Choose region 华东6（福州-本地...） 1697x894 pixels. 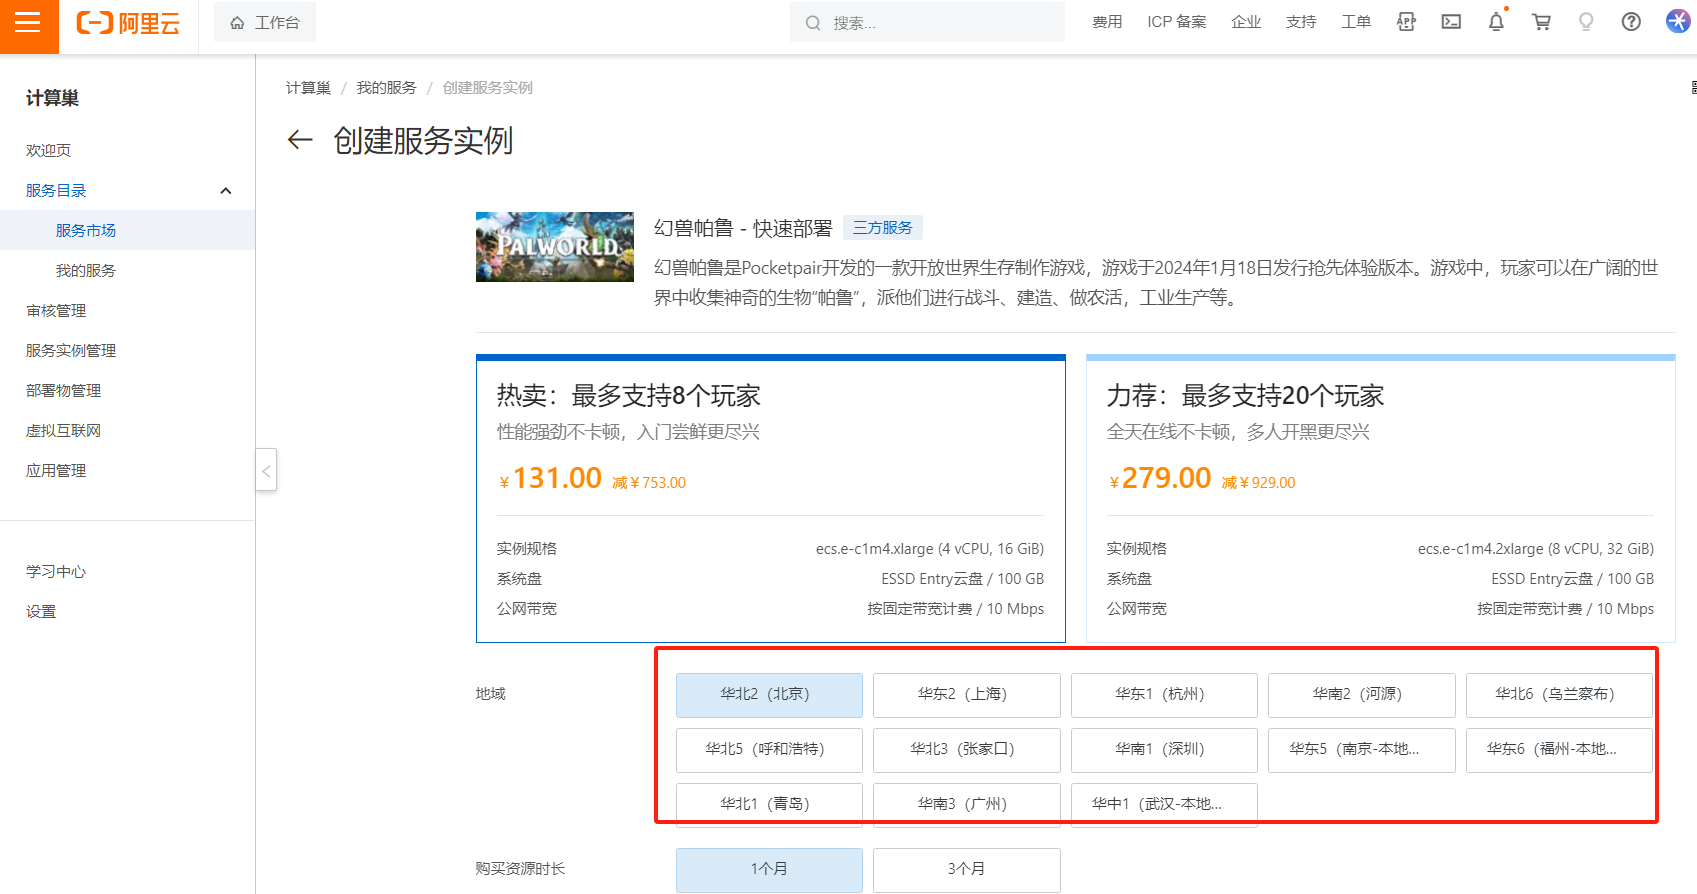(x=1559, y=750)
